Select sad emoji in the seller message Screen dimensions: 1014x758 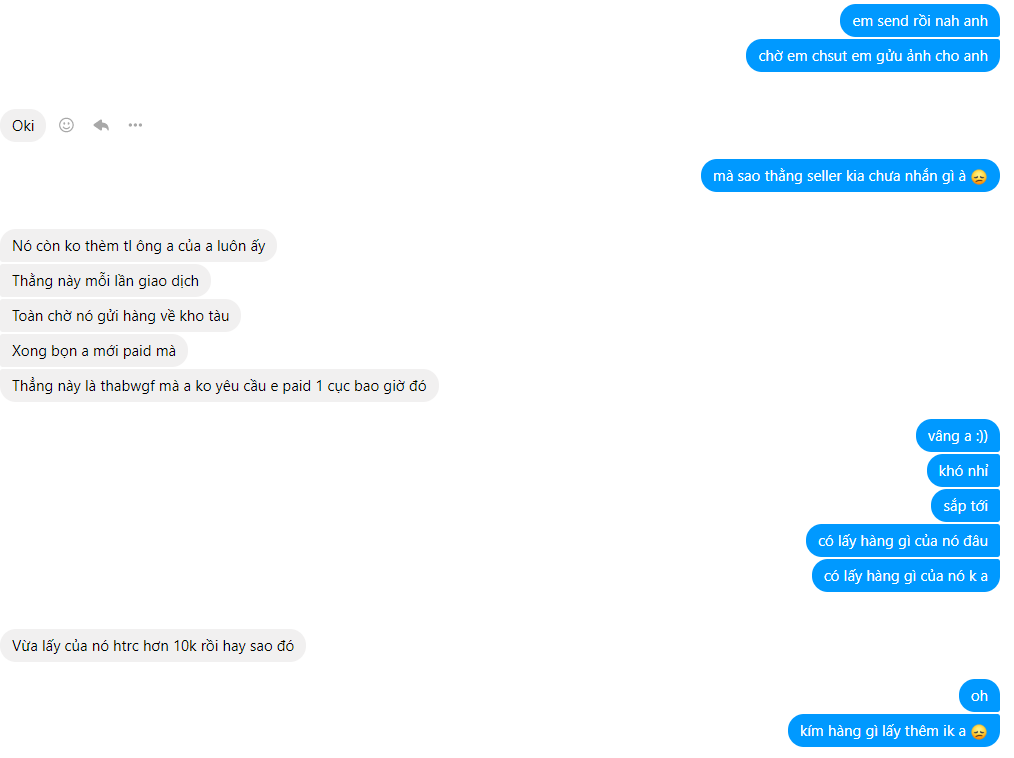click(979, 177)
